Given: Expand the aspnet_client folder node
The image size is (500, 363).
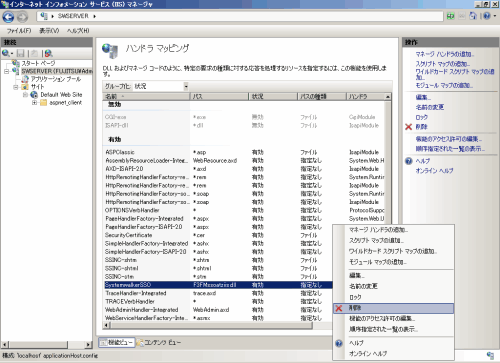Looking at the screenshot, I should 34,103.
